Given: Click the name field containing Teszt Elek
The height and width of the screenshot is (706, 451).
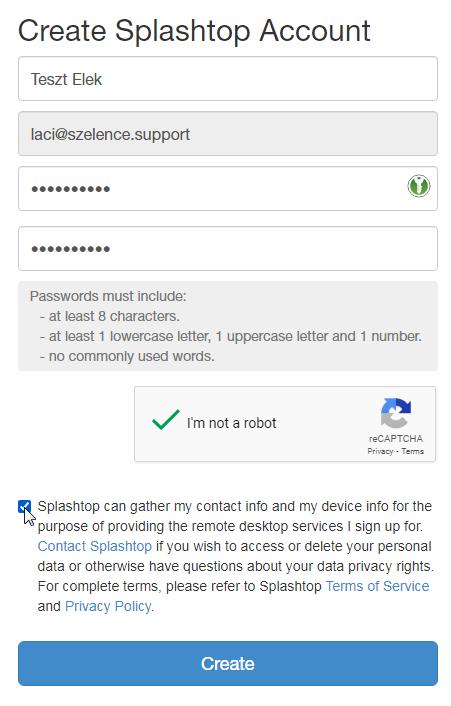Looking at the screenshot, I should (x=228, y=79).
